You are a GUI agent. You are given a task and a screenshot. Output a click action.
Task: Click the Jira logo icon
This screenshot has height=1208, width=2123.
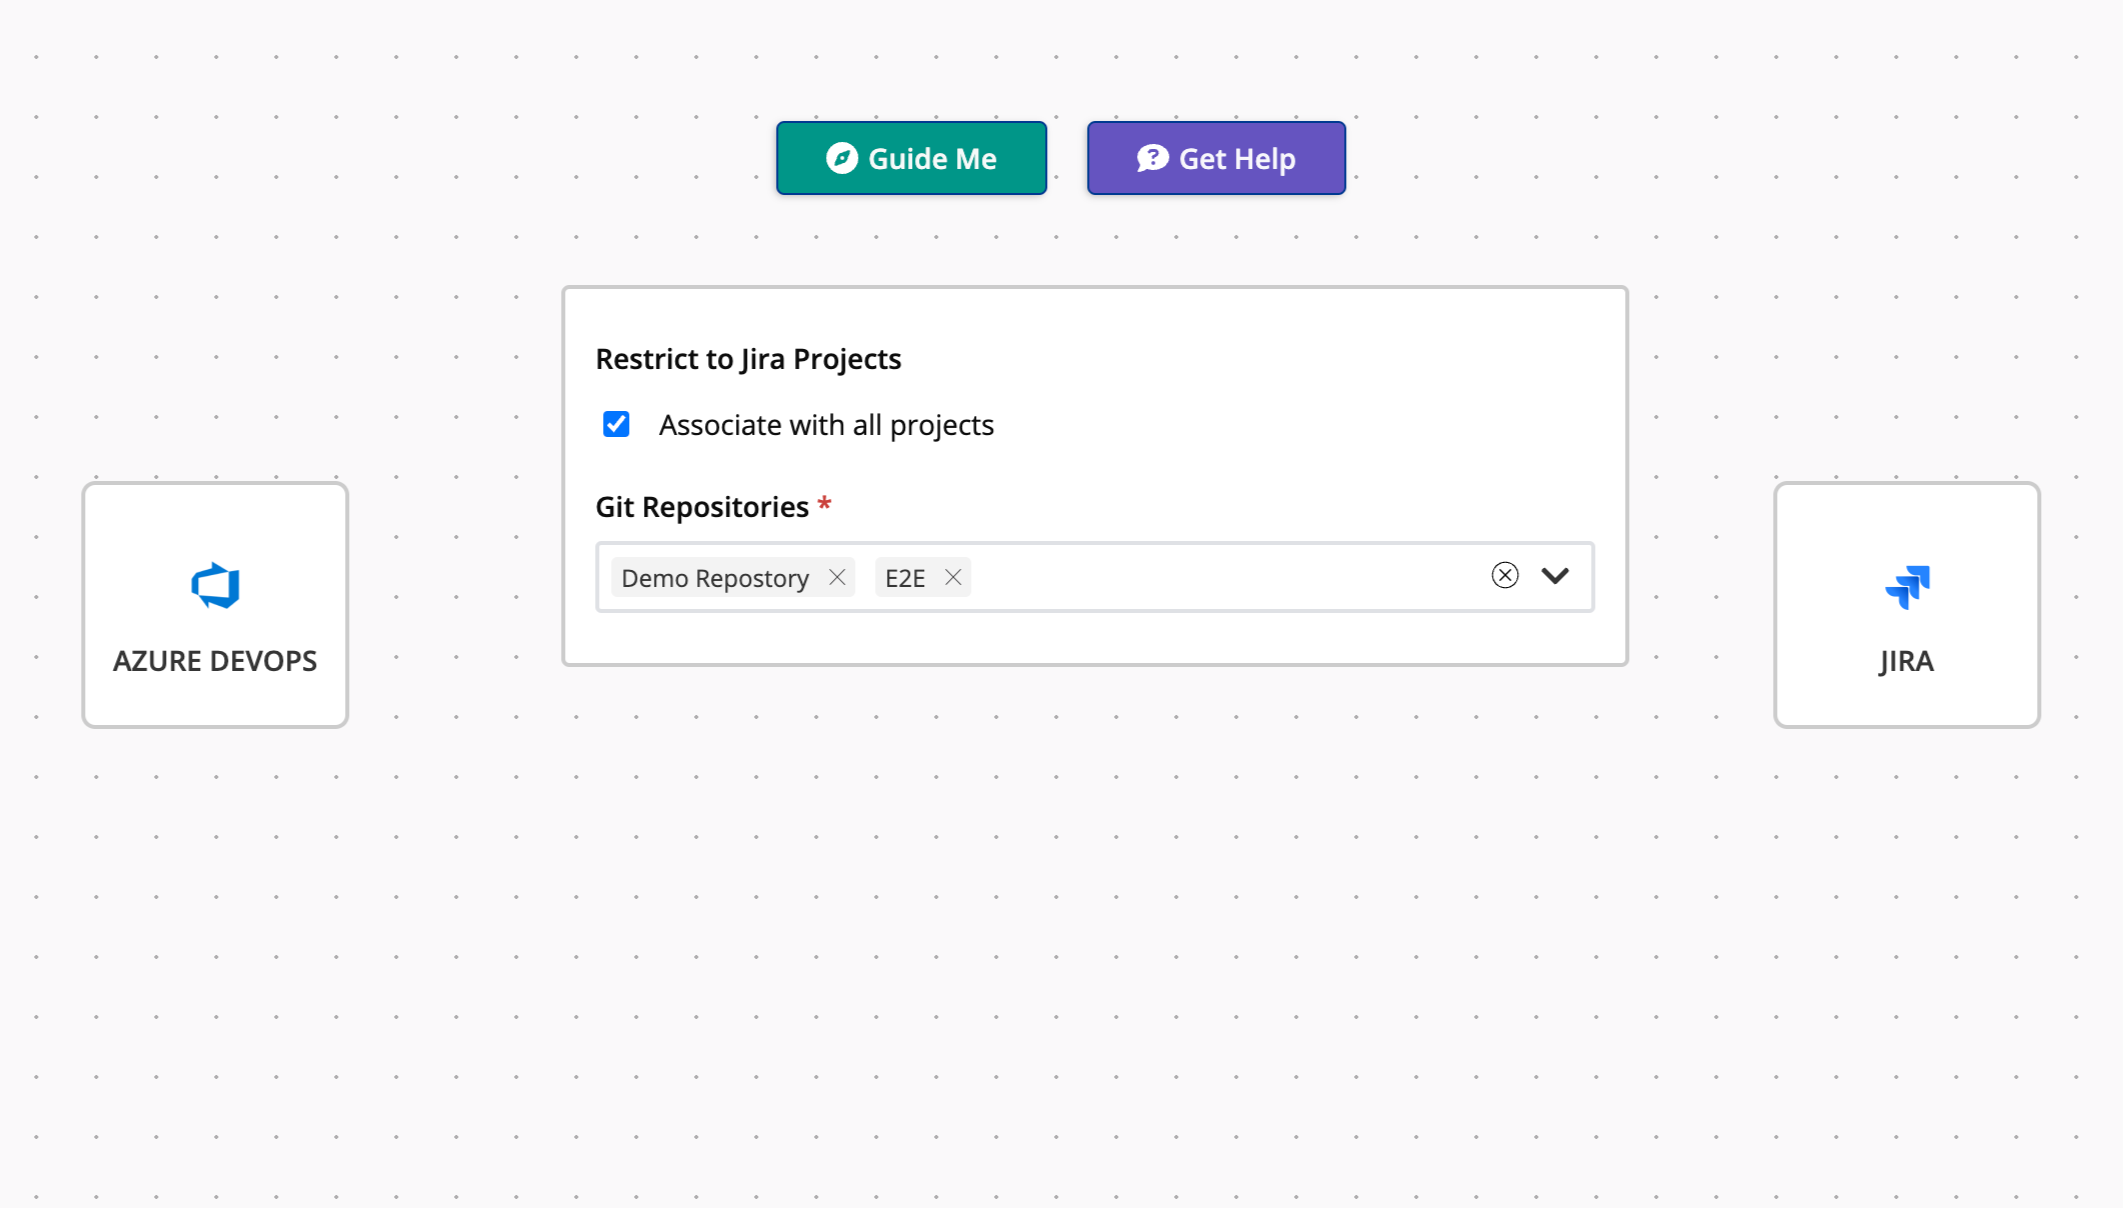pyautogui.click(x=1907, y=587)
